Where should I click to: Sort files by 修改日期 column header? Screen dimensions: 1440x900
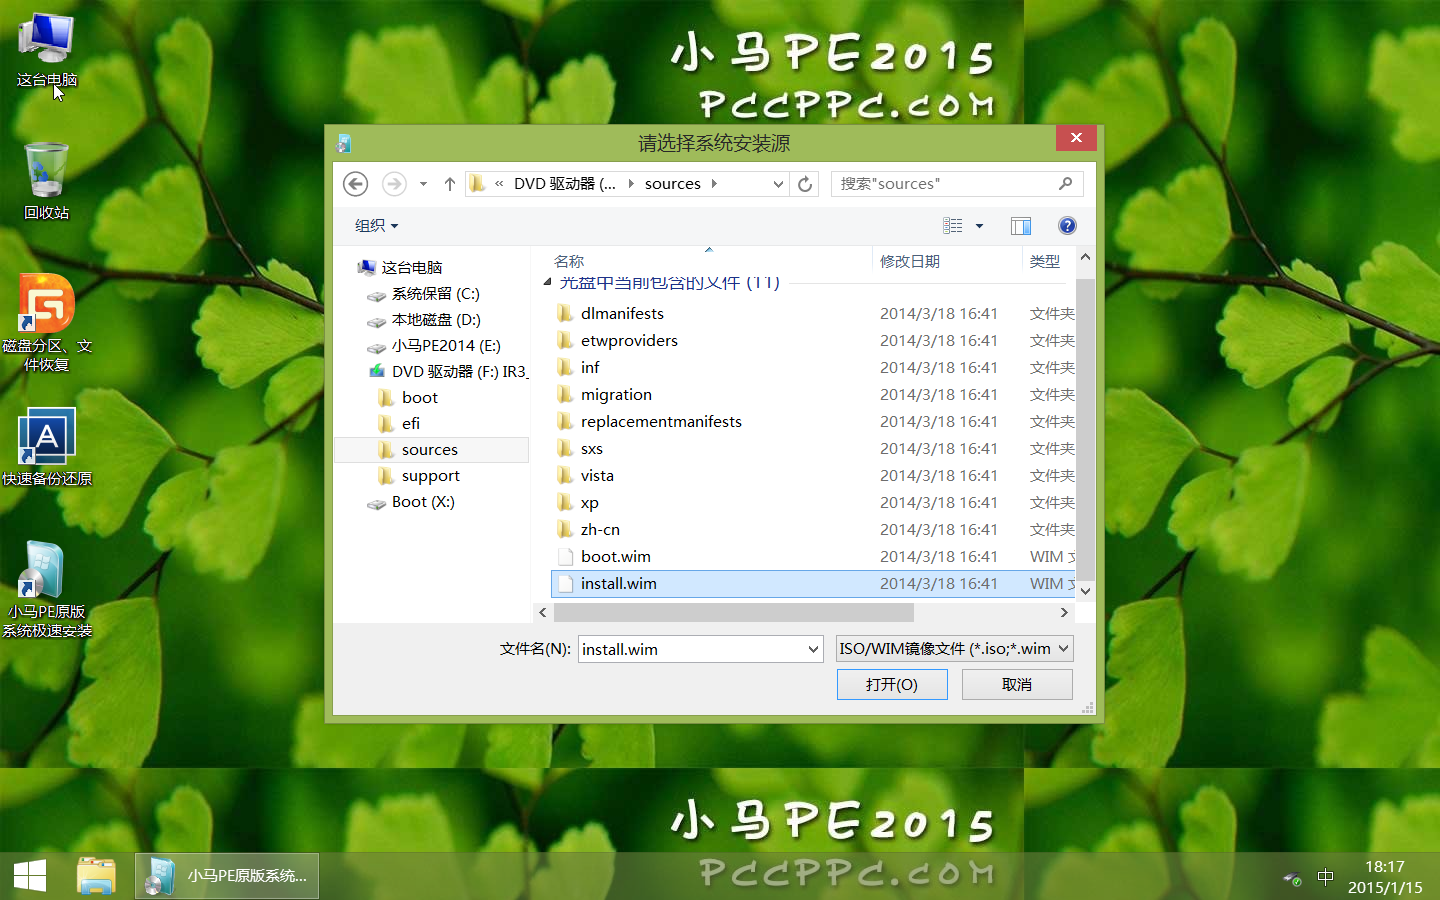[x=910, y=262]
